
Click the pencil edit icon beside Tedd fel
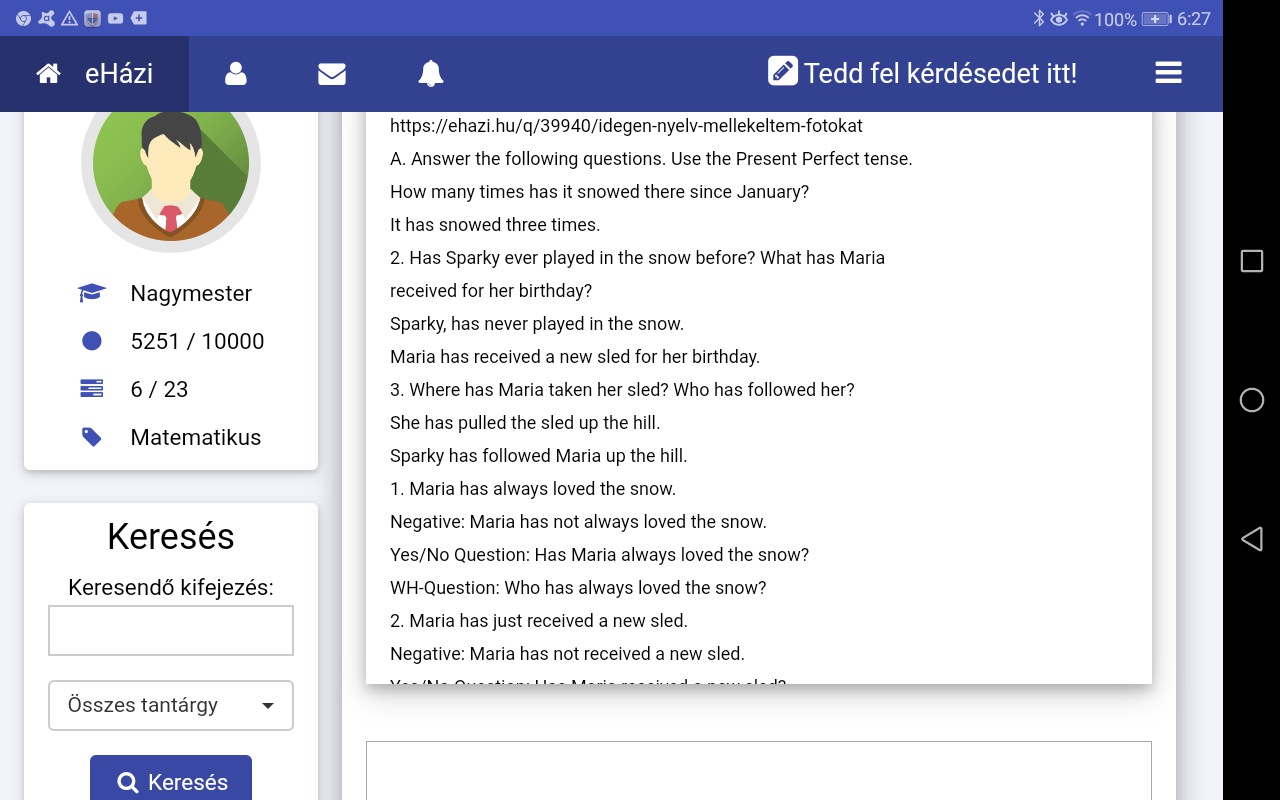(782, 72)
